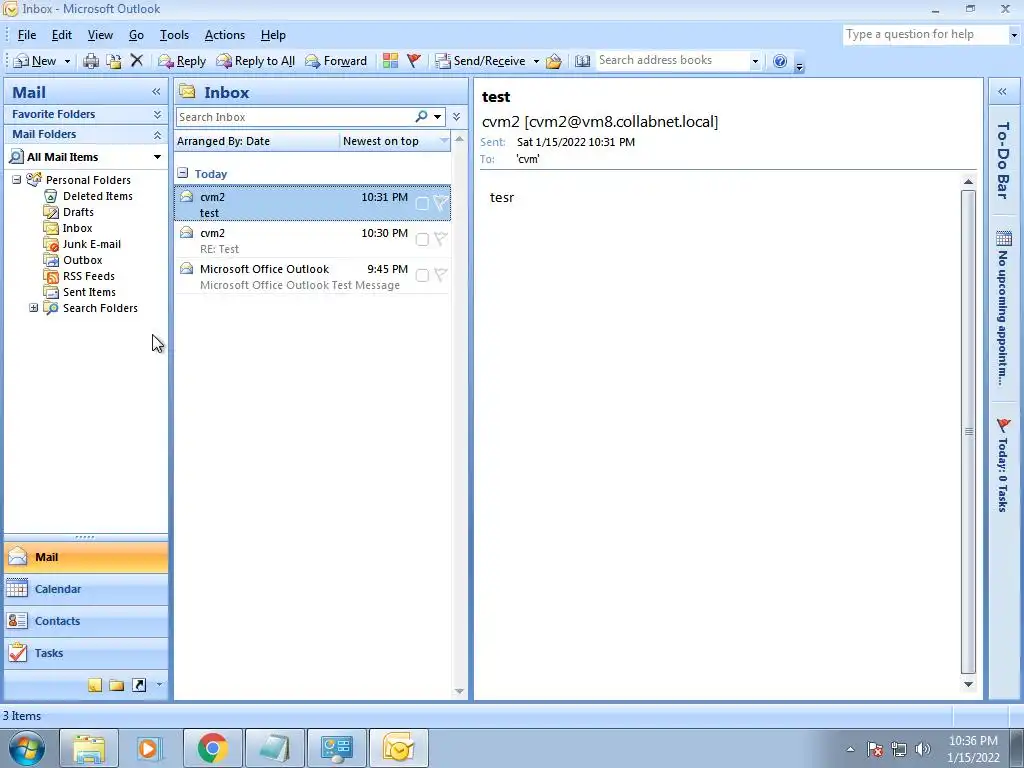Click the Print toolbar icon
1024x768 pixels.
click(91, 61)
